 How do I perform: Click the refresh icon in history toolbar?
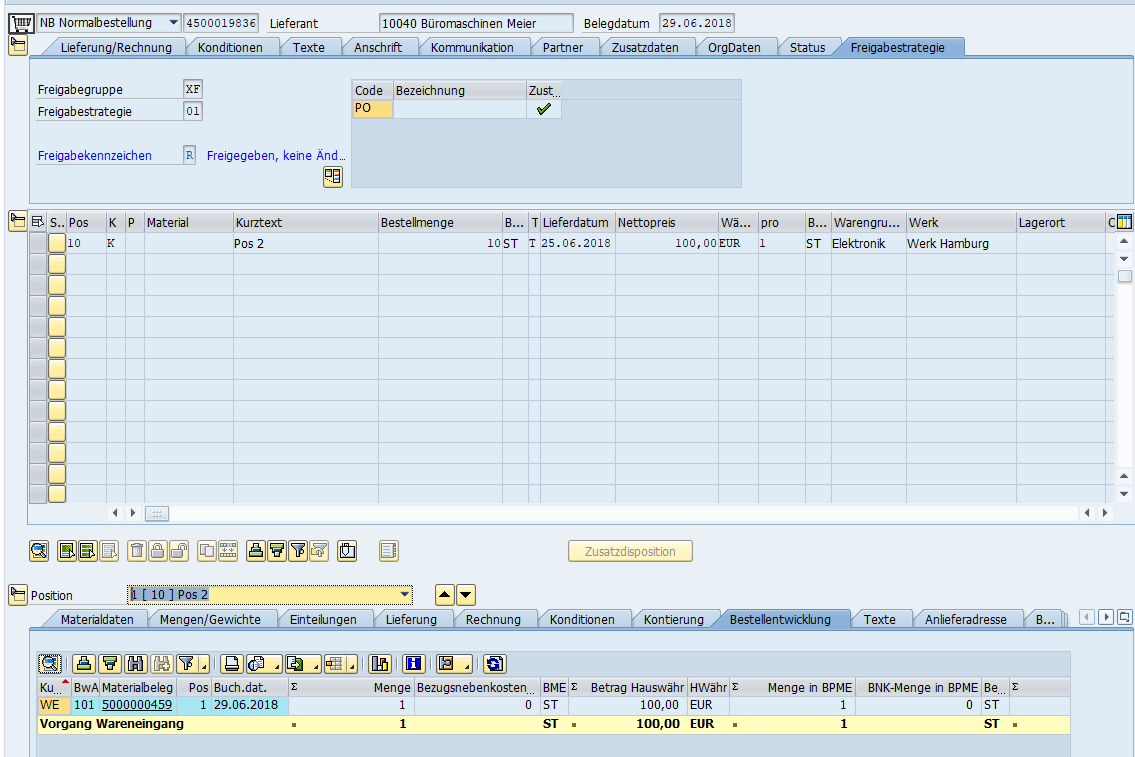point(495,663)
